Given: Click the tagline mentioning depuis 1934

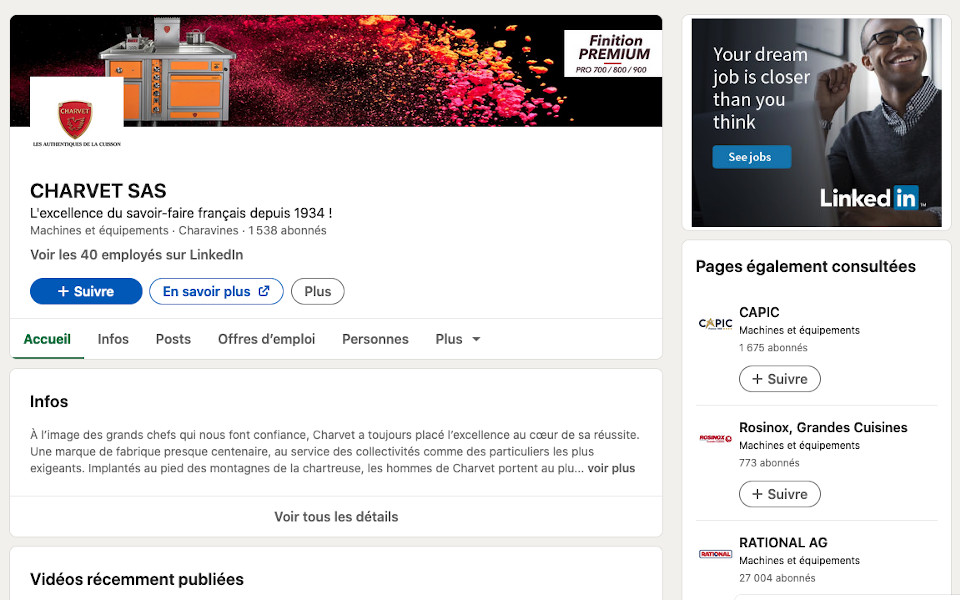Looking at the screenshot, I should [181, 213].
